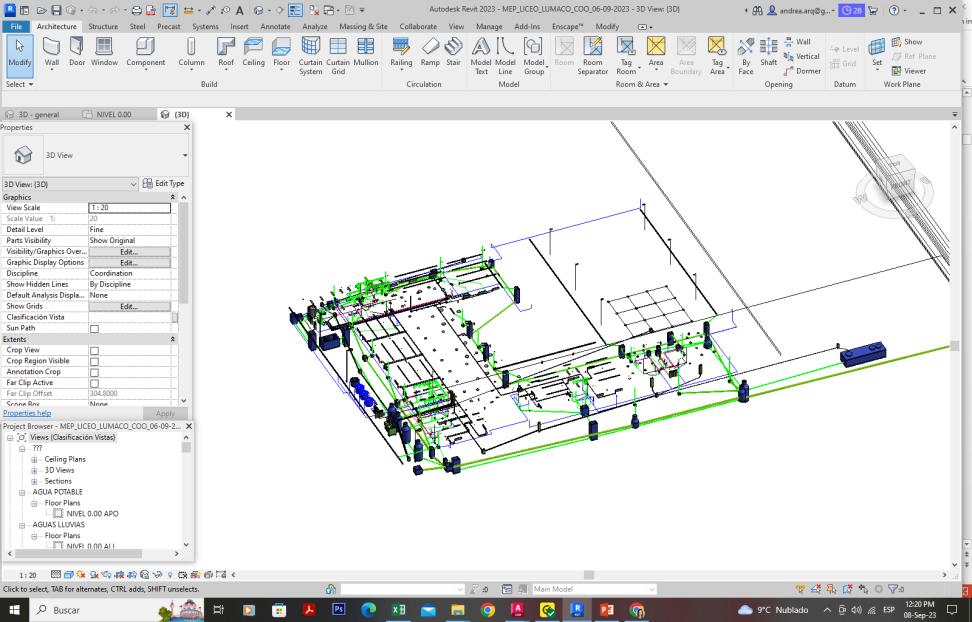This screenshot has width=972, height=622.
Task: Check the Annotation Crop option
Action: (95, 373)
